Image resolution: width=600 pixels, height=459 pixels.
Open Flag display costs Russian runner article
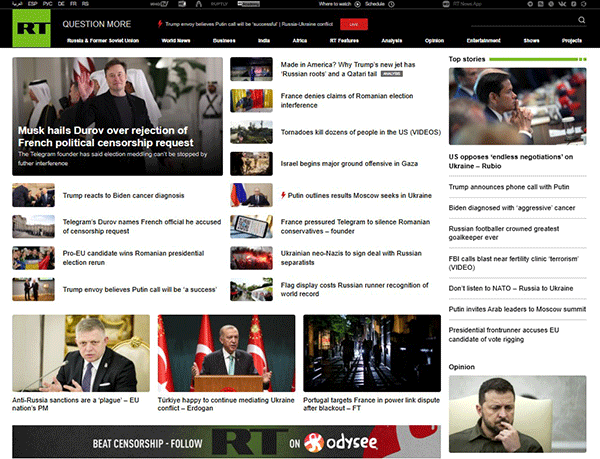pyautogui.click(x=354, y=290)
